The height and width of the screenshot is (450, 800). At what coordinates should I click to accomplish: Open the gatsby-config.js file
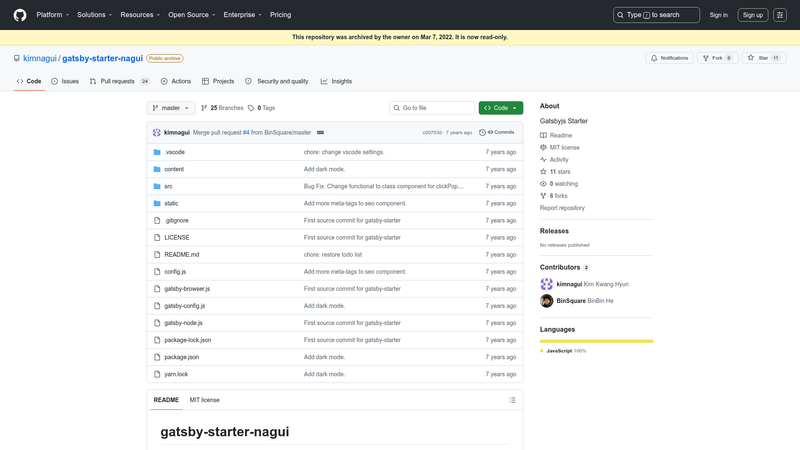pyautogui.click(x=185, y=306)
